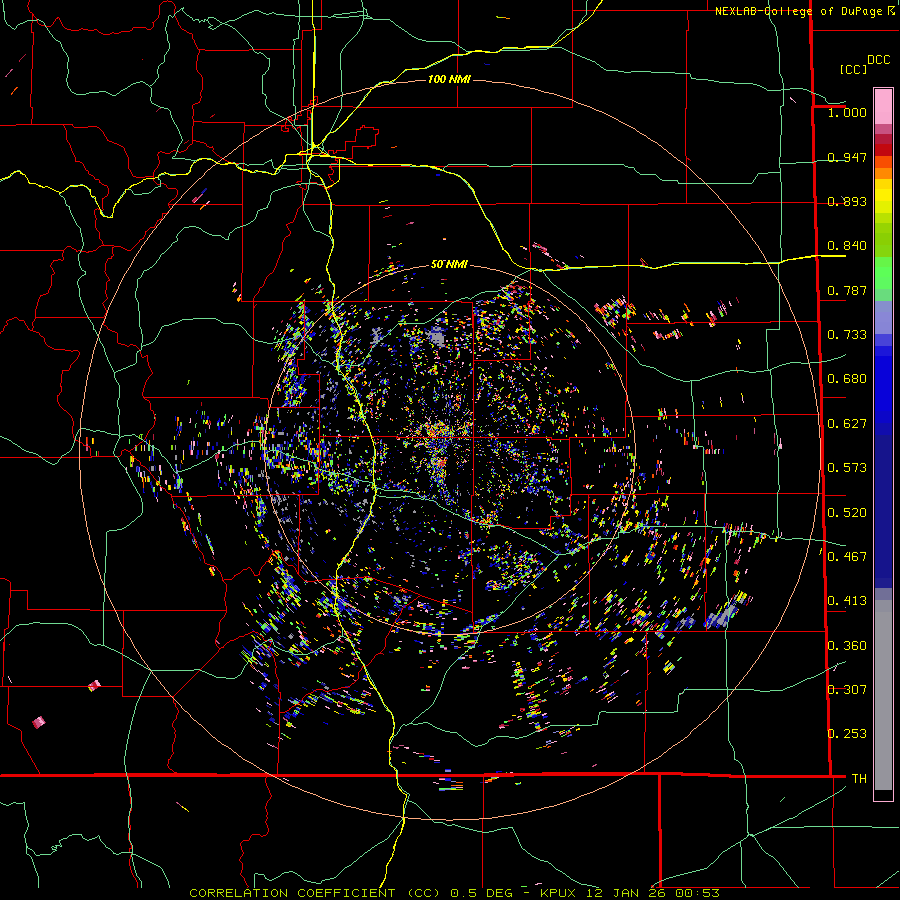Pick the pink band atop the color bar
This screenshot has height=900, width=900.
click(x=883, y=107)
